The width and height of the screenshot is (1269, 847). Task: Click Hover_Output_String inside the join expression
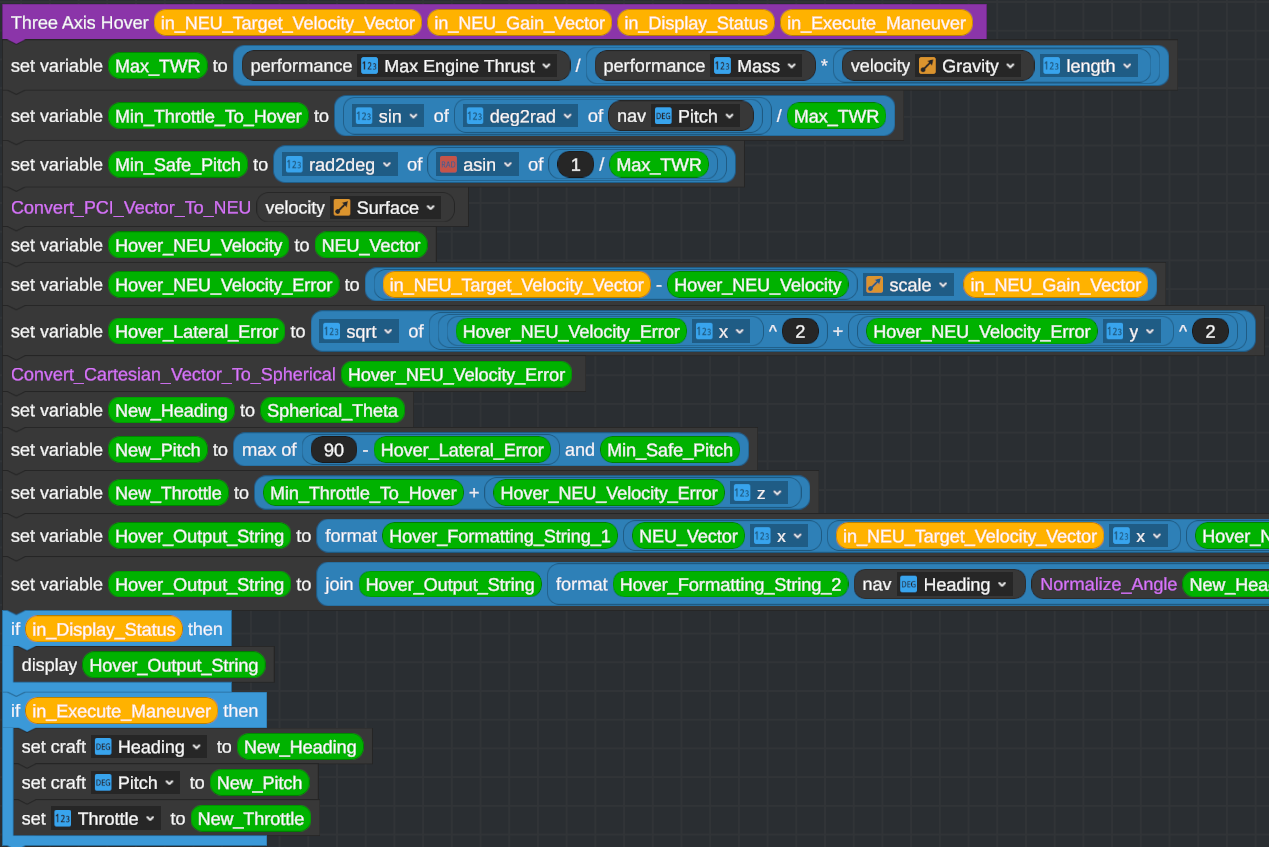[448, 584]
